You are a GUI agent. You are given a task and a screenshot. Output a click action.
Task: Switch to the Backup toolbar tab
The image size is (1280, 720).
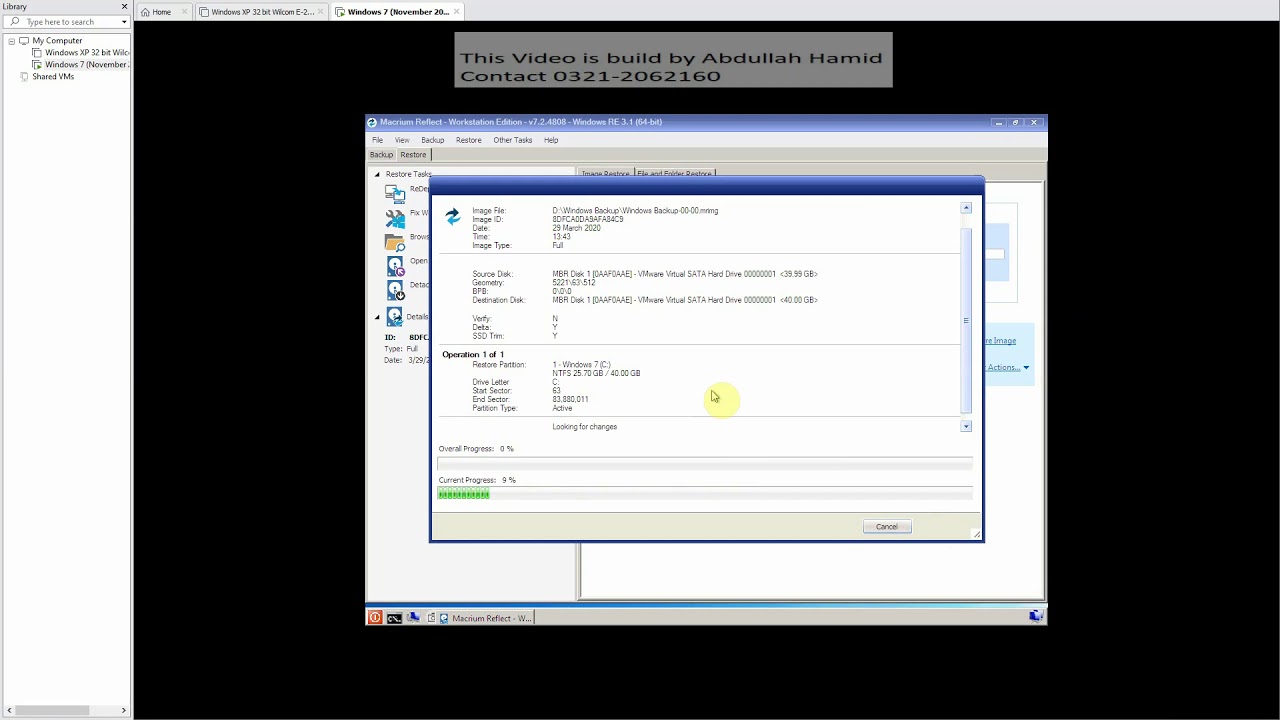tap(381, 155)
